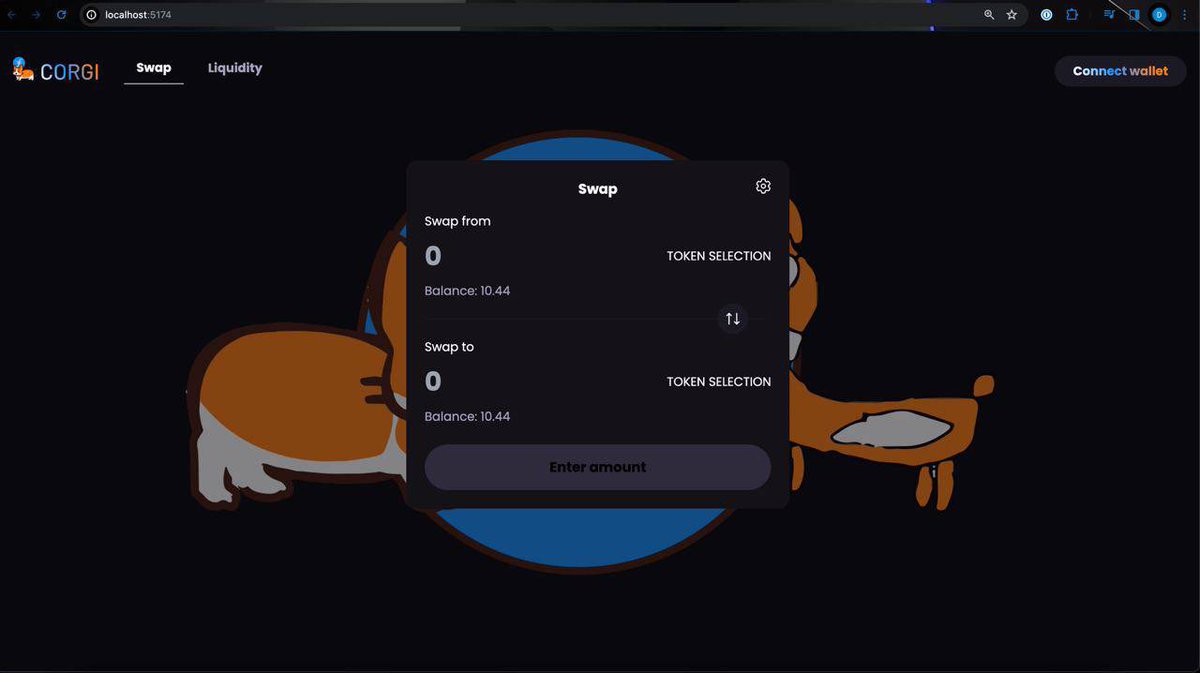1200x673 pixels.
Task: Select the Swap tab
Action: click(153, 67)
